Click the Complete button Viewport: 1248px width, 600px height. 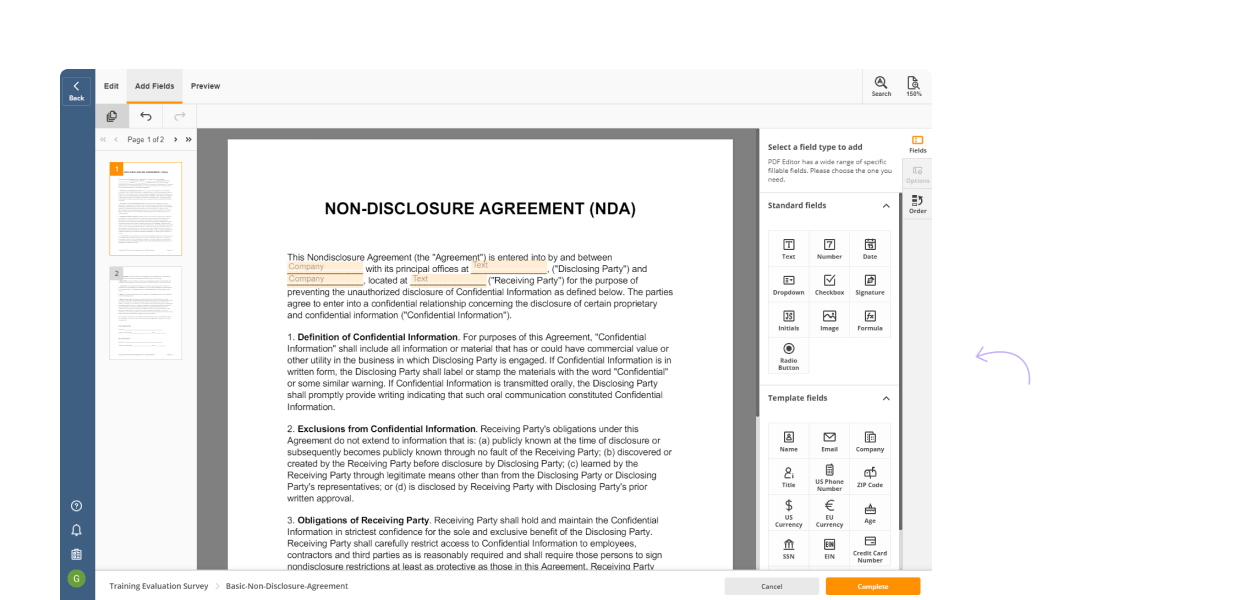click(x=872, y=586)
